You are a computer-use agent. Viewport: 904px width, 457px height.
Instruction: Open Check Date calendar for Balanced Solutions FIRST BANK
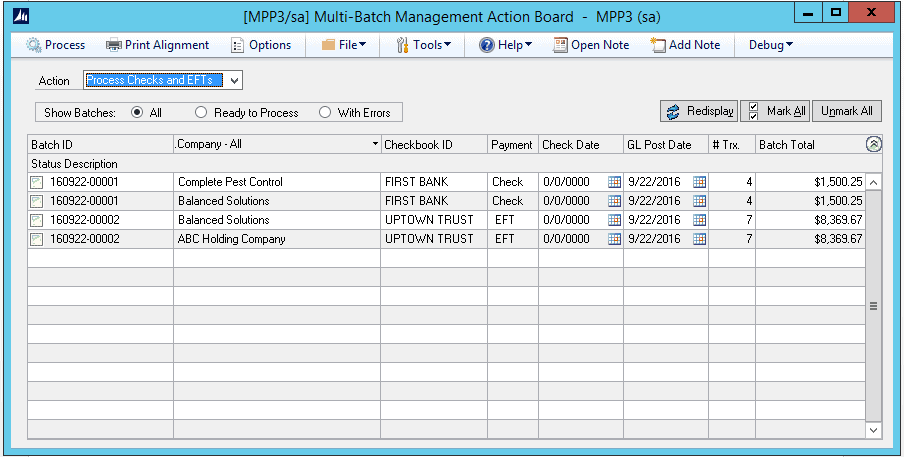(615, 201)
